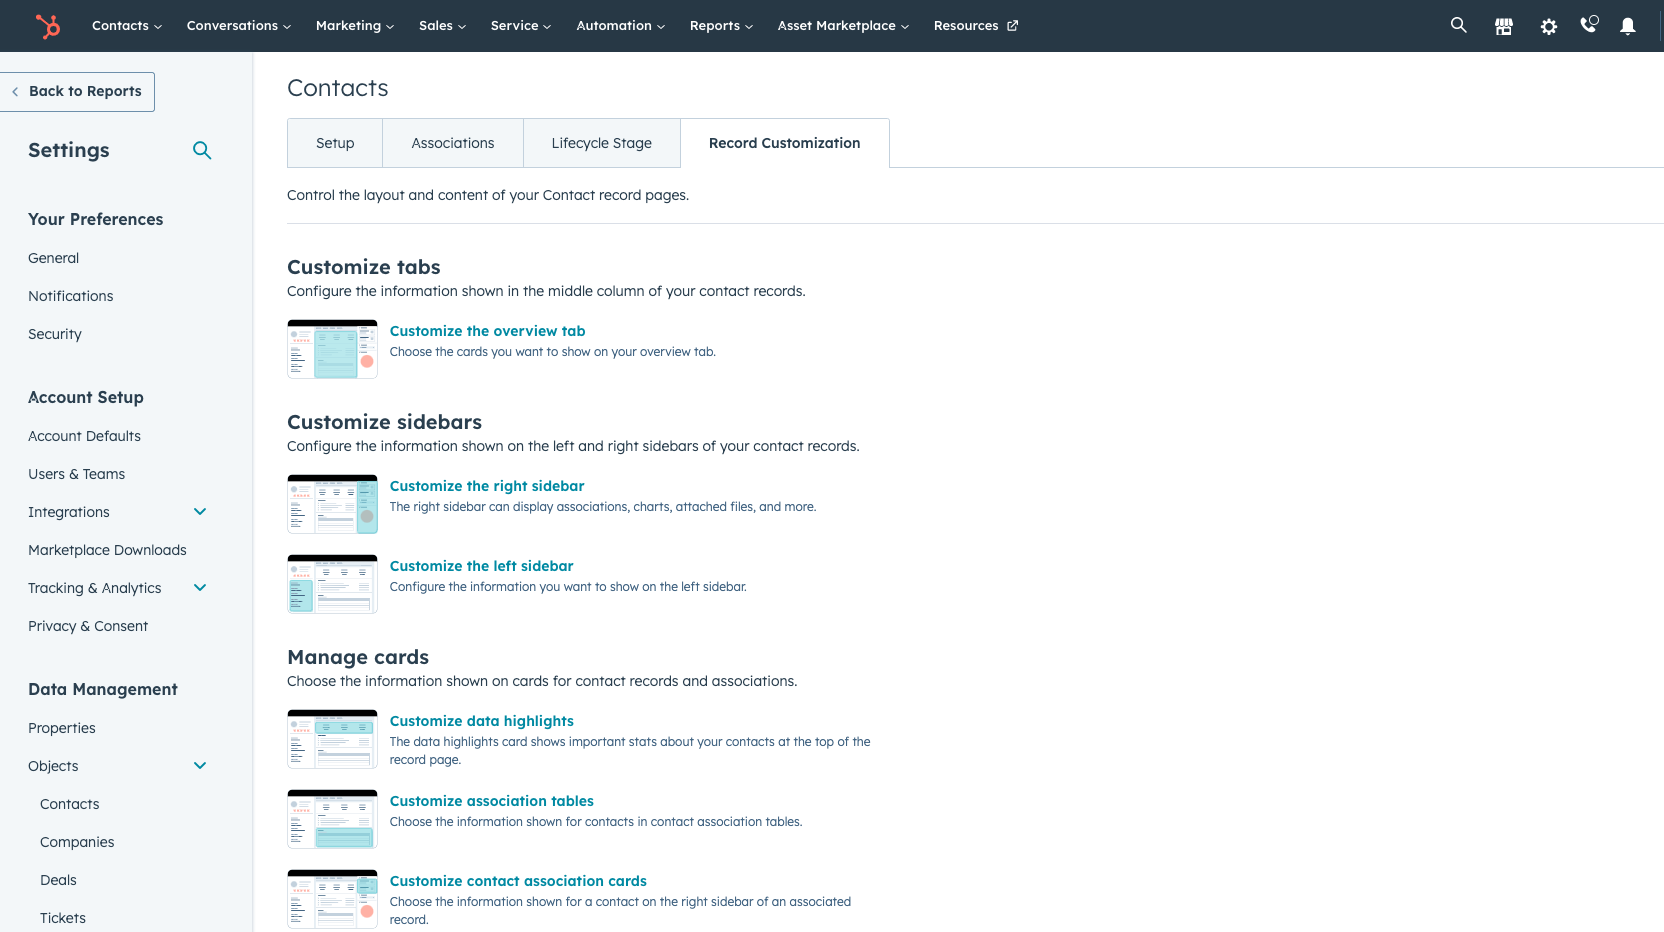Image resolution: width=1664 pixels, height=932 pixels.
Task: Open Marketplace Downloads settings
Action: [x=108, y=550]
